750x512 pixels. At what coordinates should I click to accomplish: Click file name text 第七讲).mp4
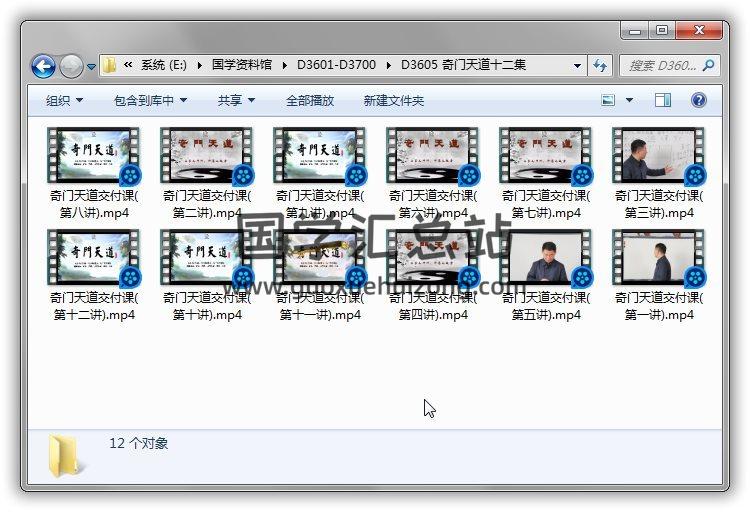pos(546,213)
